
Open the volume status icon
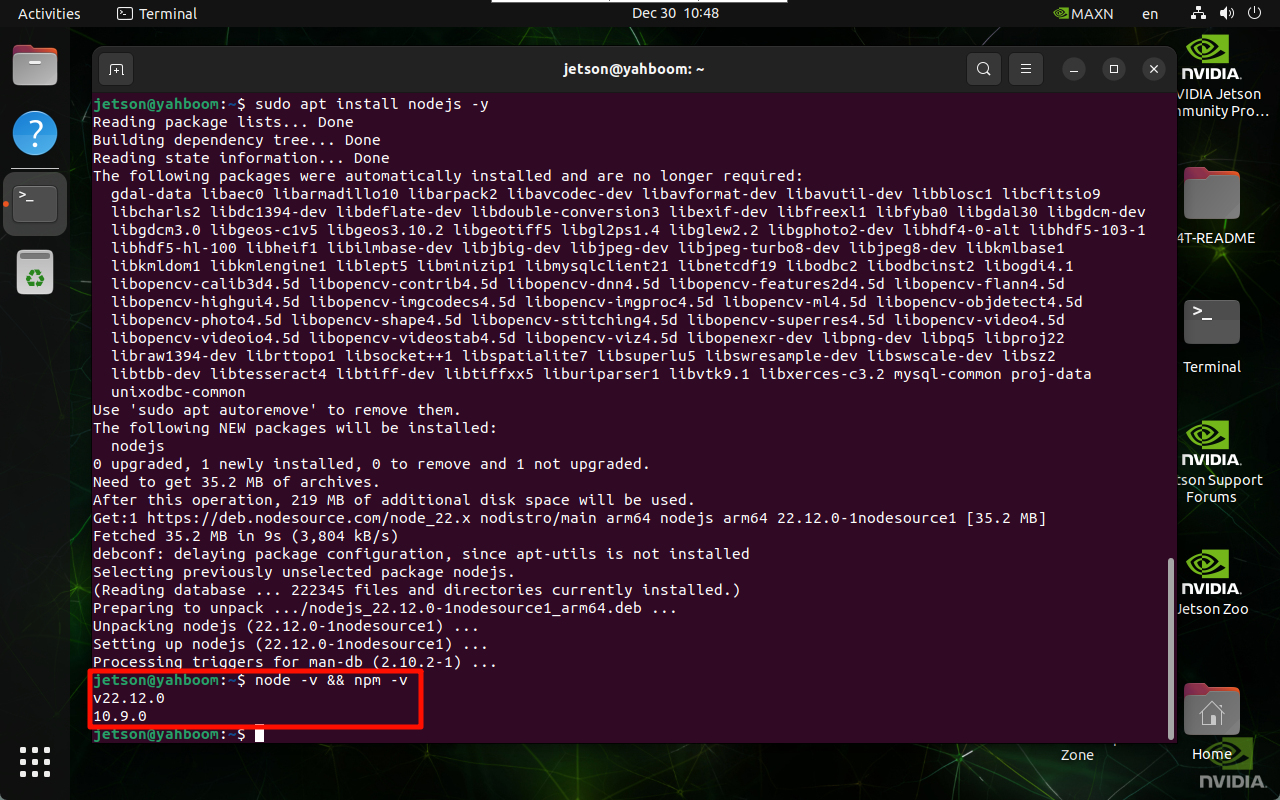click(1228, 13)
